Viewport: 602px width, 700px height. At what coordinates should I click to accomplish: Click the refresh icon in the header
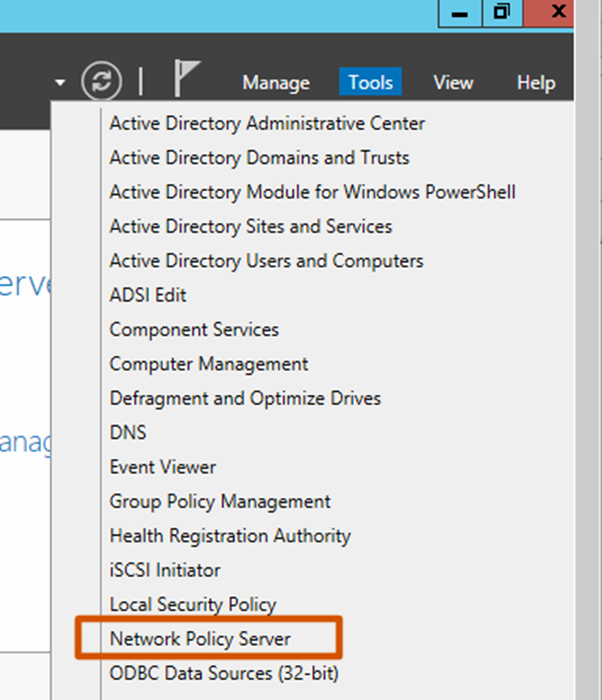click(x=101, y=81)
